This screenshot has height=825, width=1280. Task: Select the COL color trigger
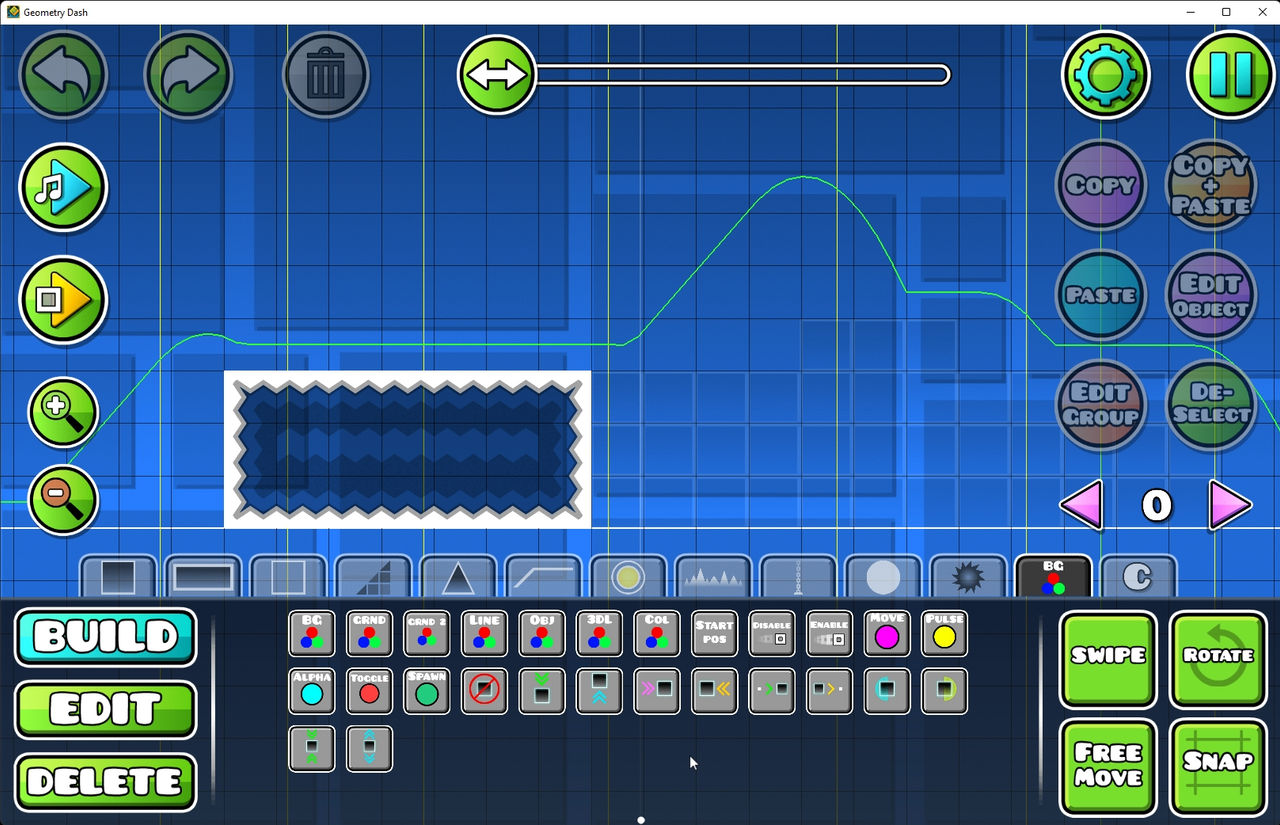pyautogui.click(x=657, y=633)
